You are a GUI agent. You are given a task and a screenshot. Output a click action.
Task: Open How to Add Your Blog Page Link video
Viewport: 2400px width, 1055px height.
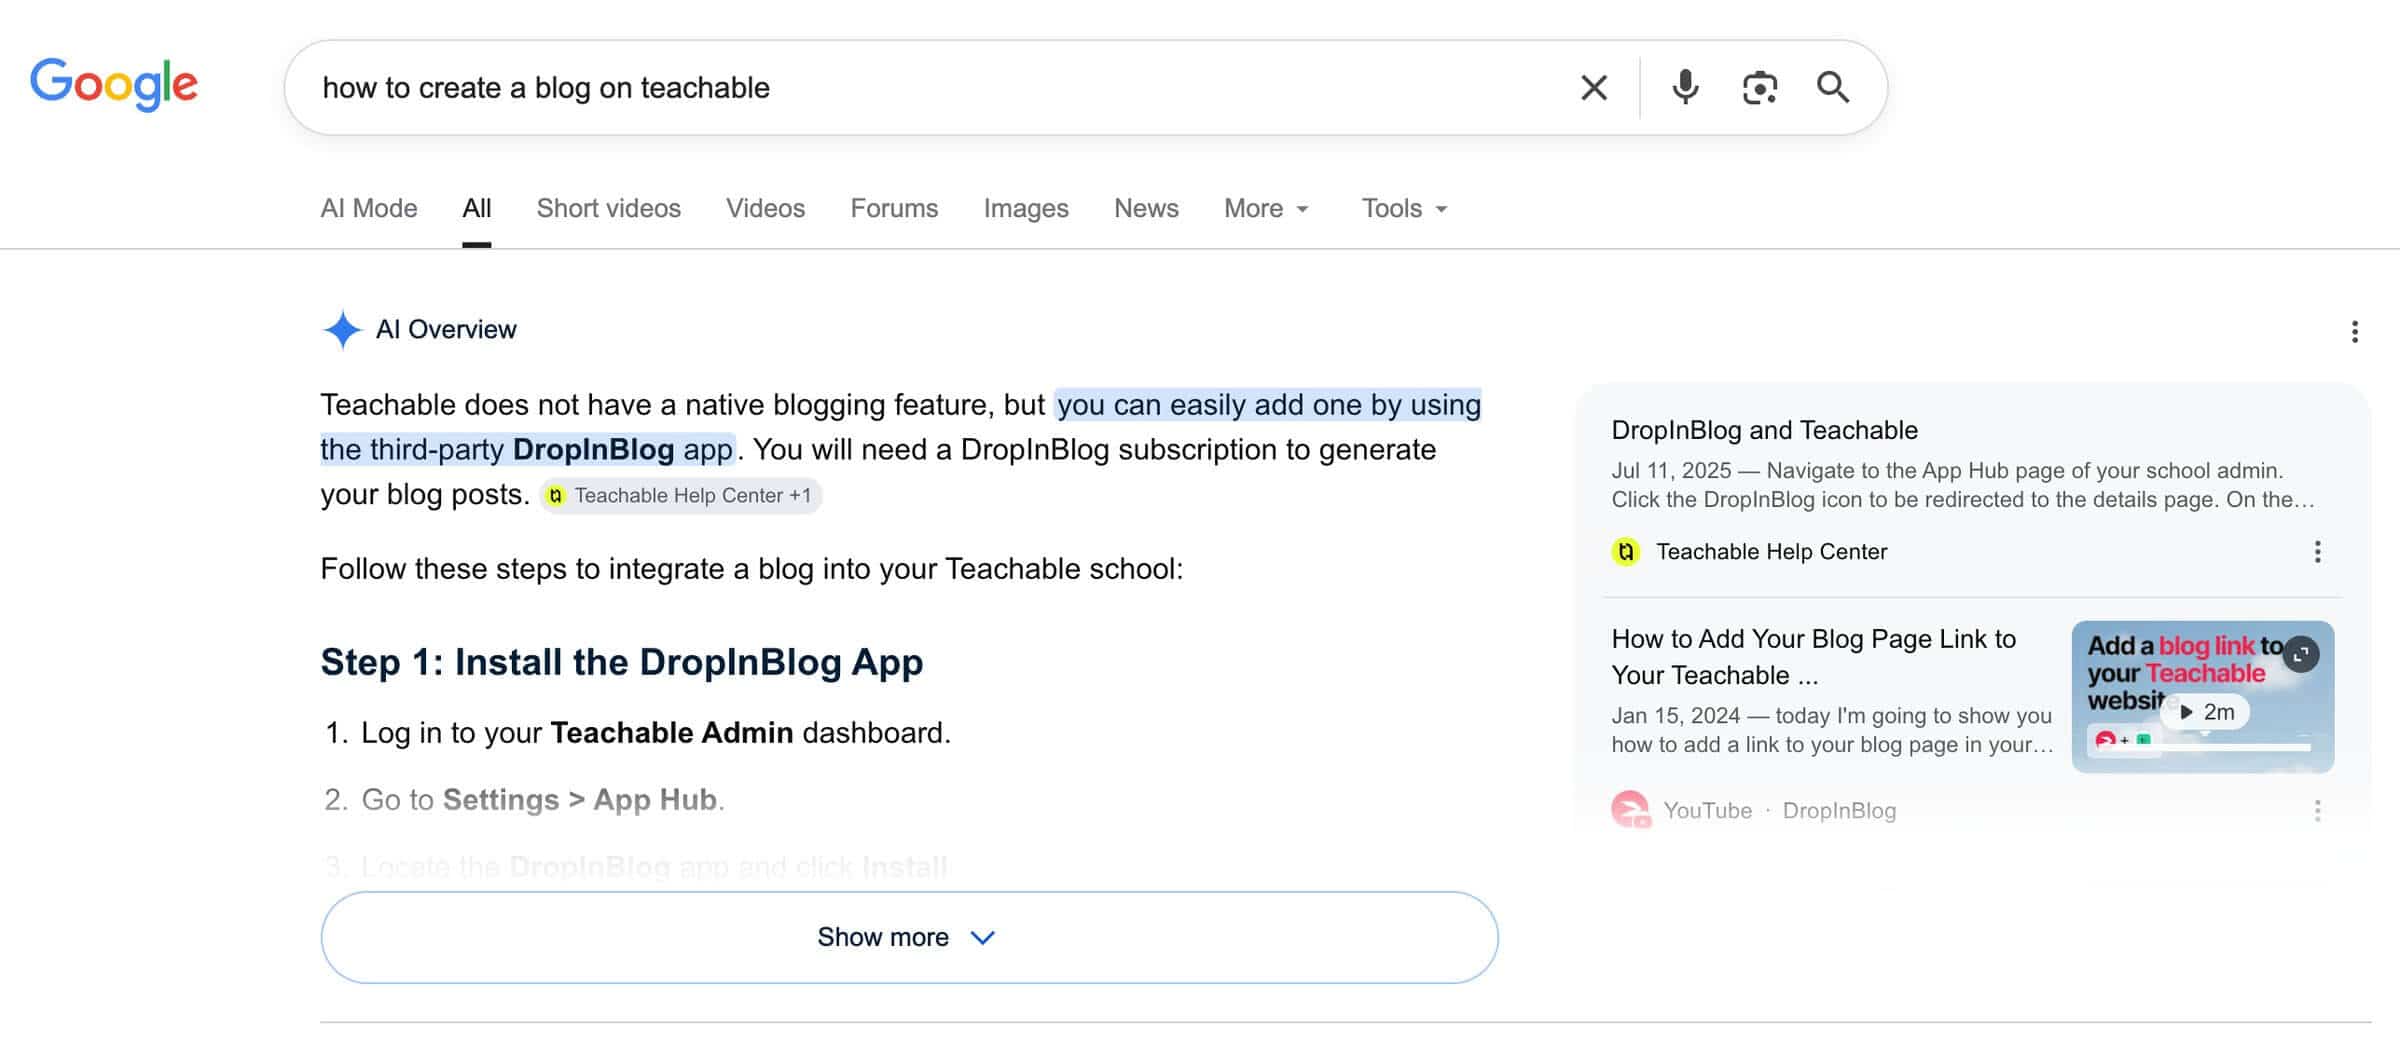click(1813, 657)
